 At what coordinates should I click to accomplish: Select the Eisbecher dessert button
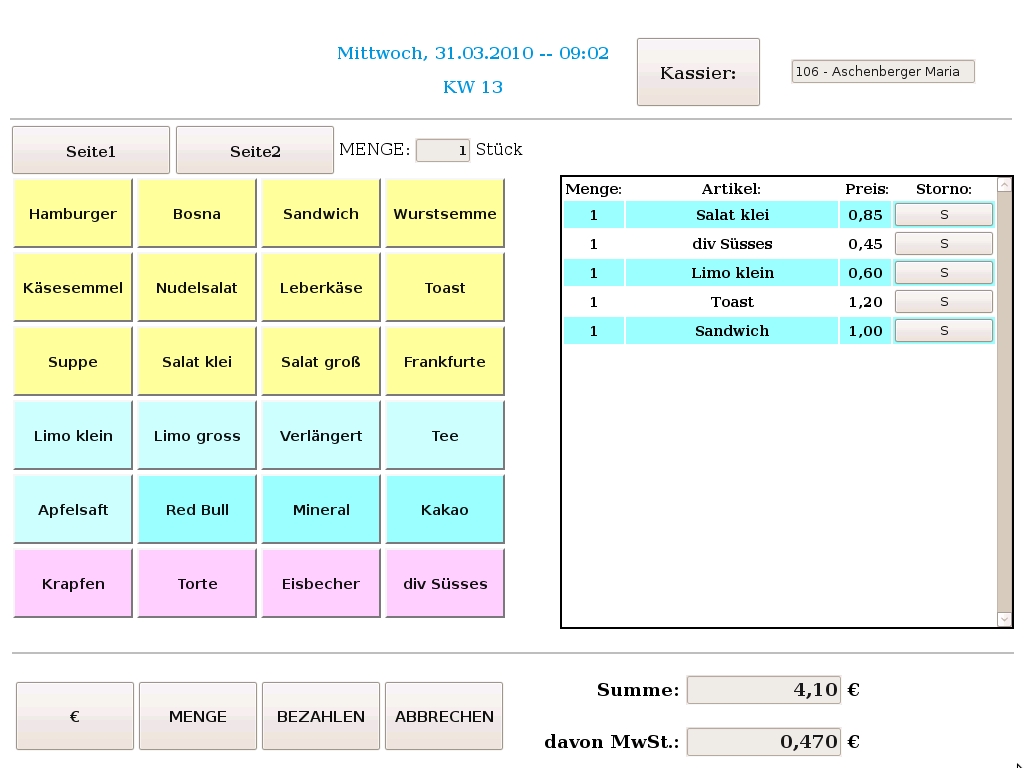tap(321, 584)
